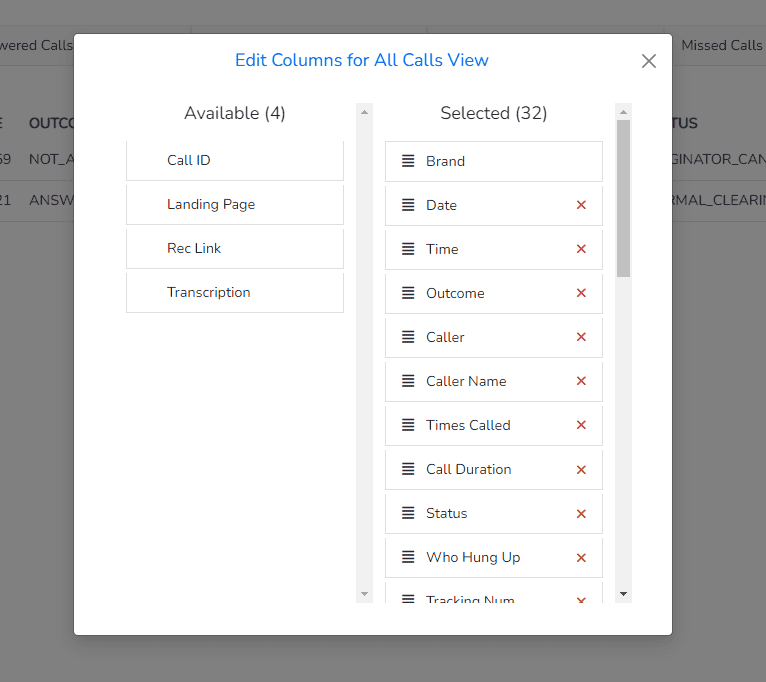Viewport: 766px width, 682px height.
Task: Remove the Time column via red X
Action: [x=581, y=249]
